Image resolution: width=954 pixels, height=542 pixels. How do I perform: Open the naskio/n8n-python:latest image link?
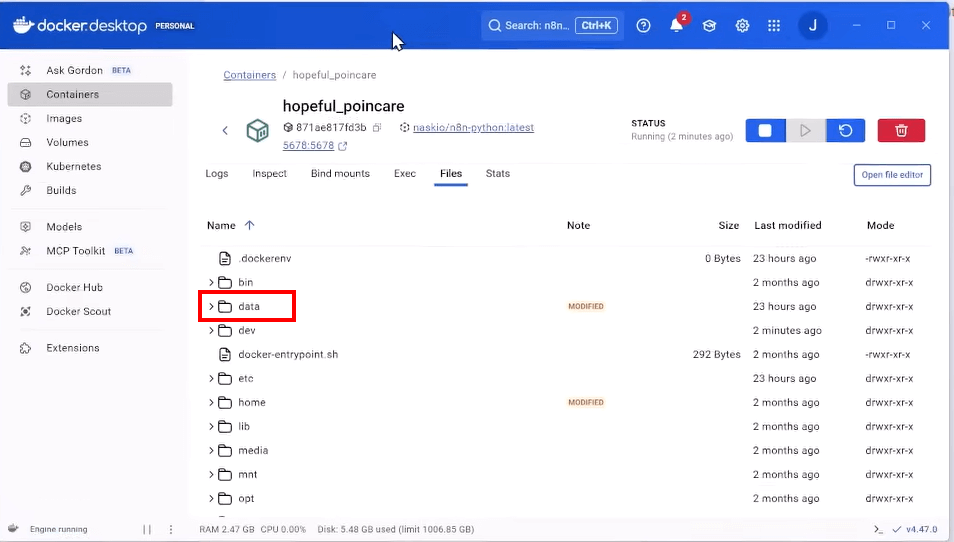click(473, 127)
